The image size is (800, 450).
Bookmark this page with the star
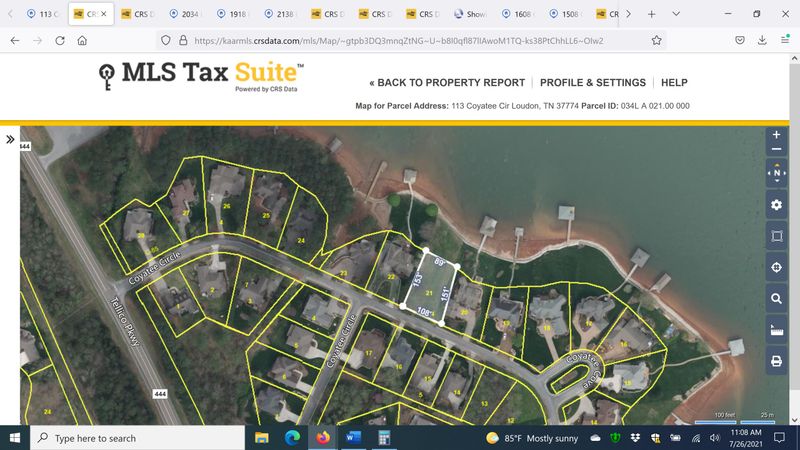click(657, 40)
